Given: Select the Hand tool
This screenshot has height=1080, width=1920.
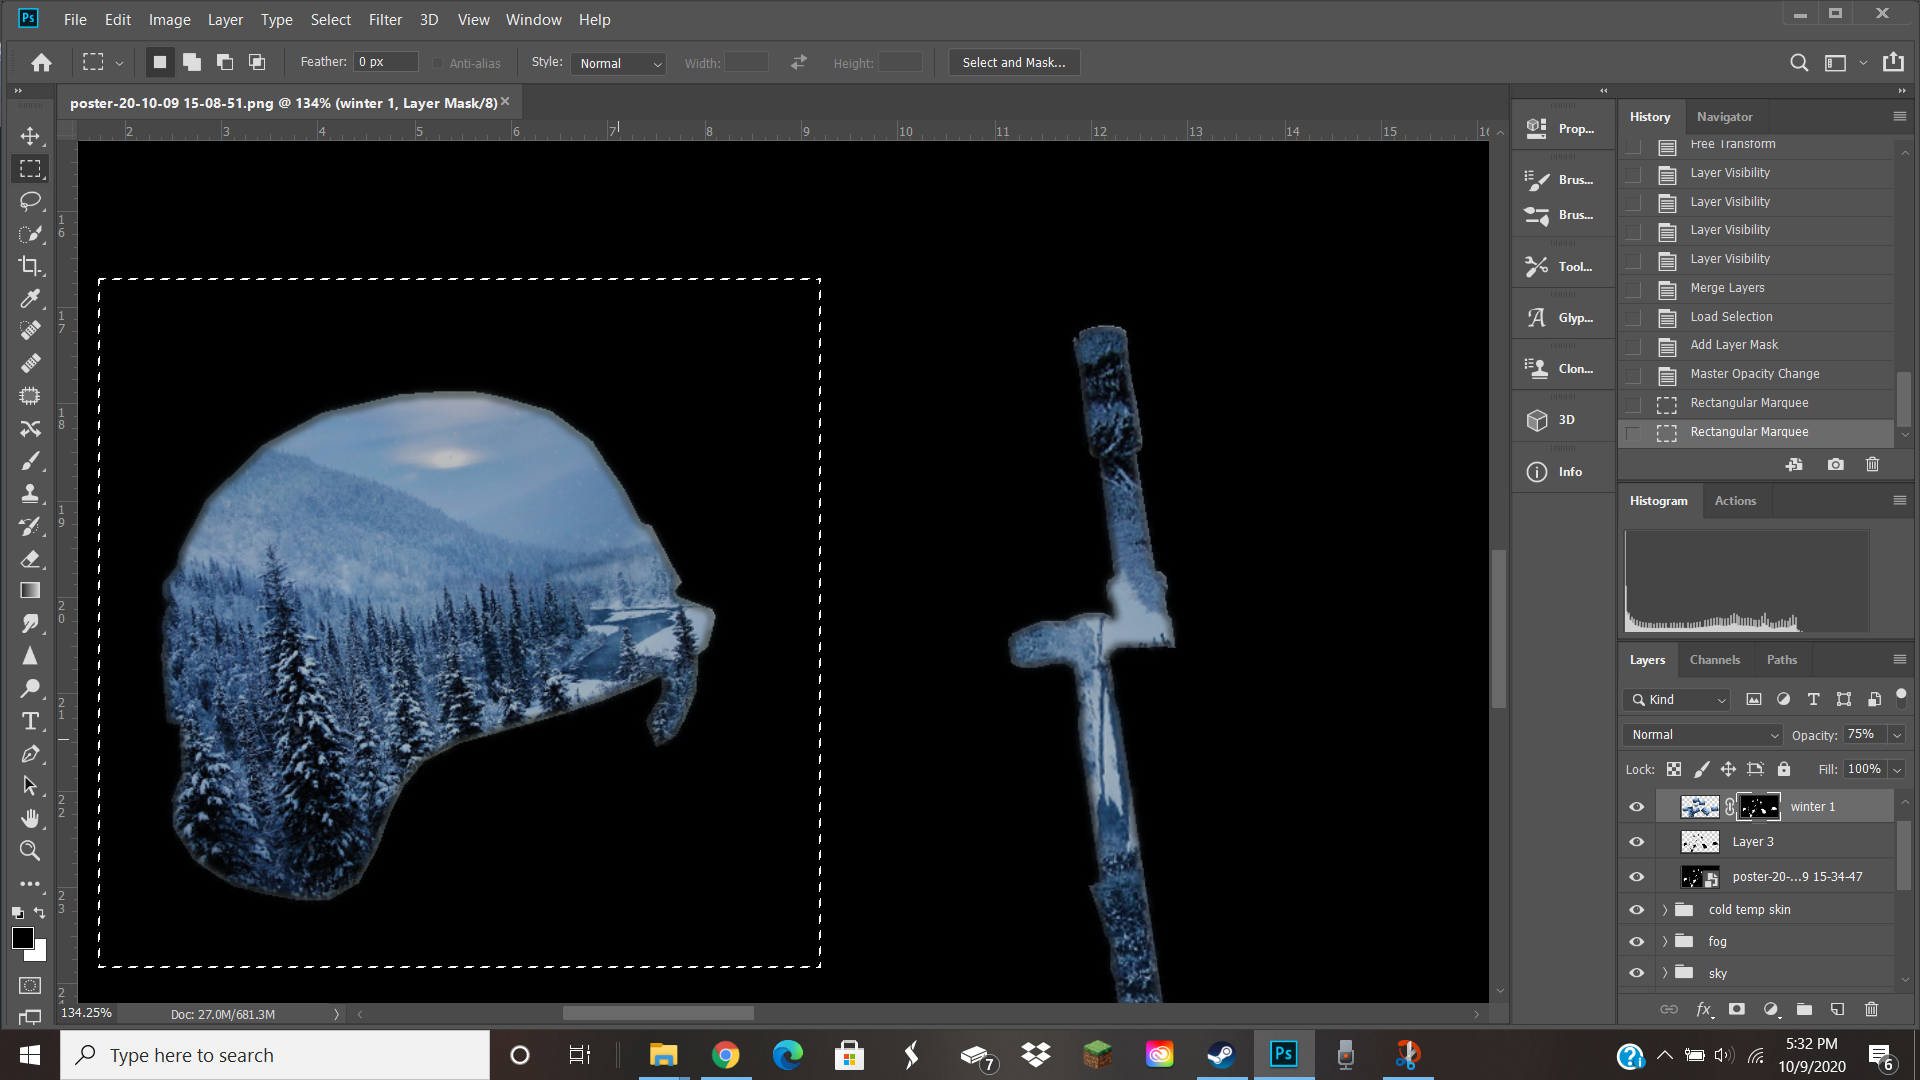Looking at the screenshot, I should point(30,818).
